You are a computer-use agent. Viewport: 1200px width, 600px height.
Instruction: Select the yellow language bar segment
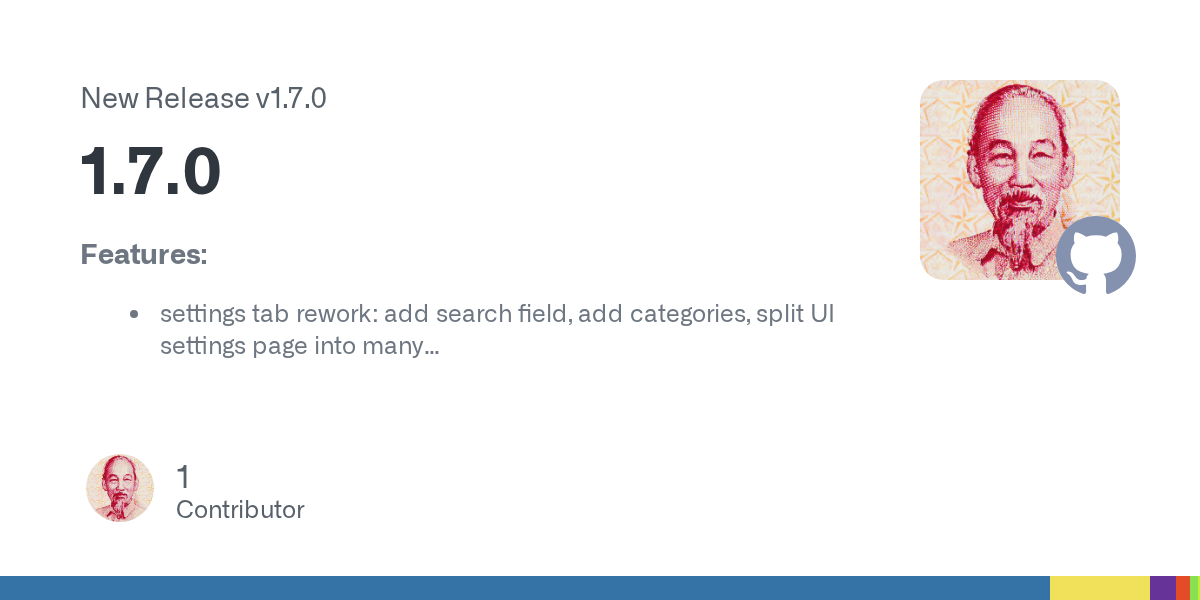[1099, 588]
